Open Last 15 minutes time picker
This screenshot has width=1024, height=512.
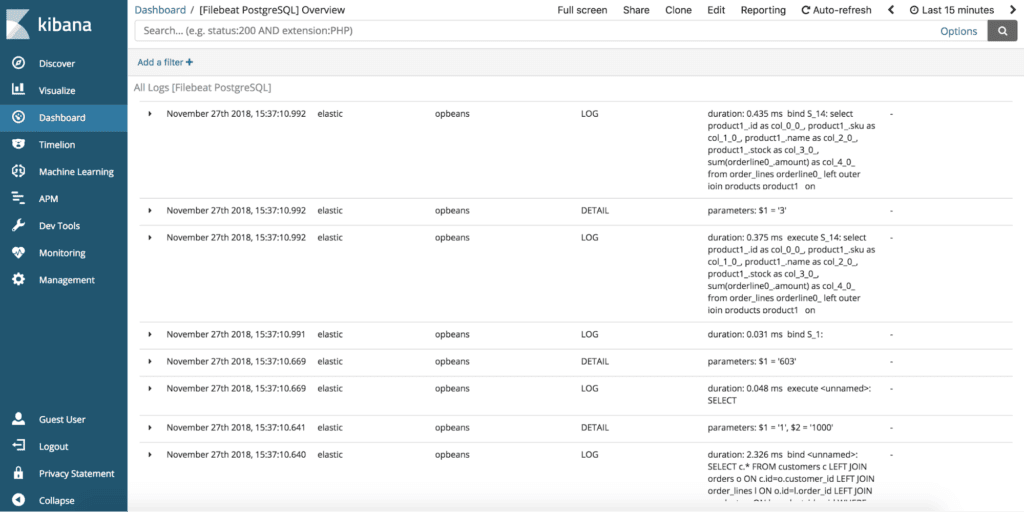[952, 10]
